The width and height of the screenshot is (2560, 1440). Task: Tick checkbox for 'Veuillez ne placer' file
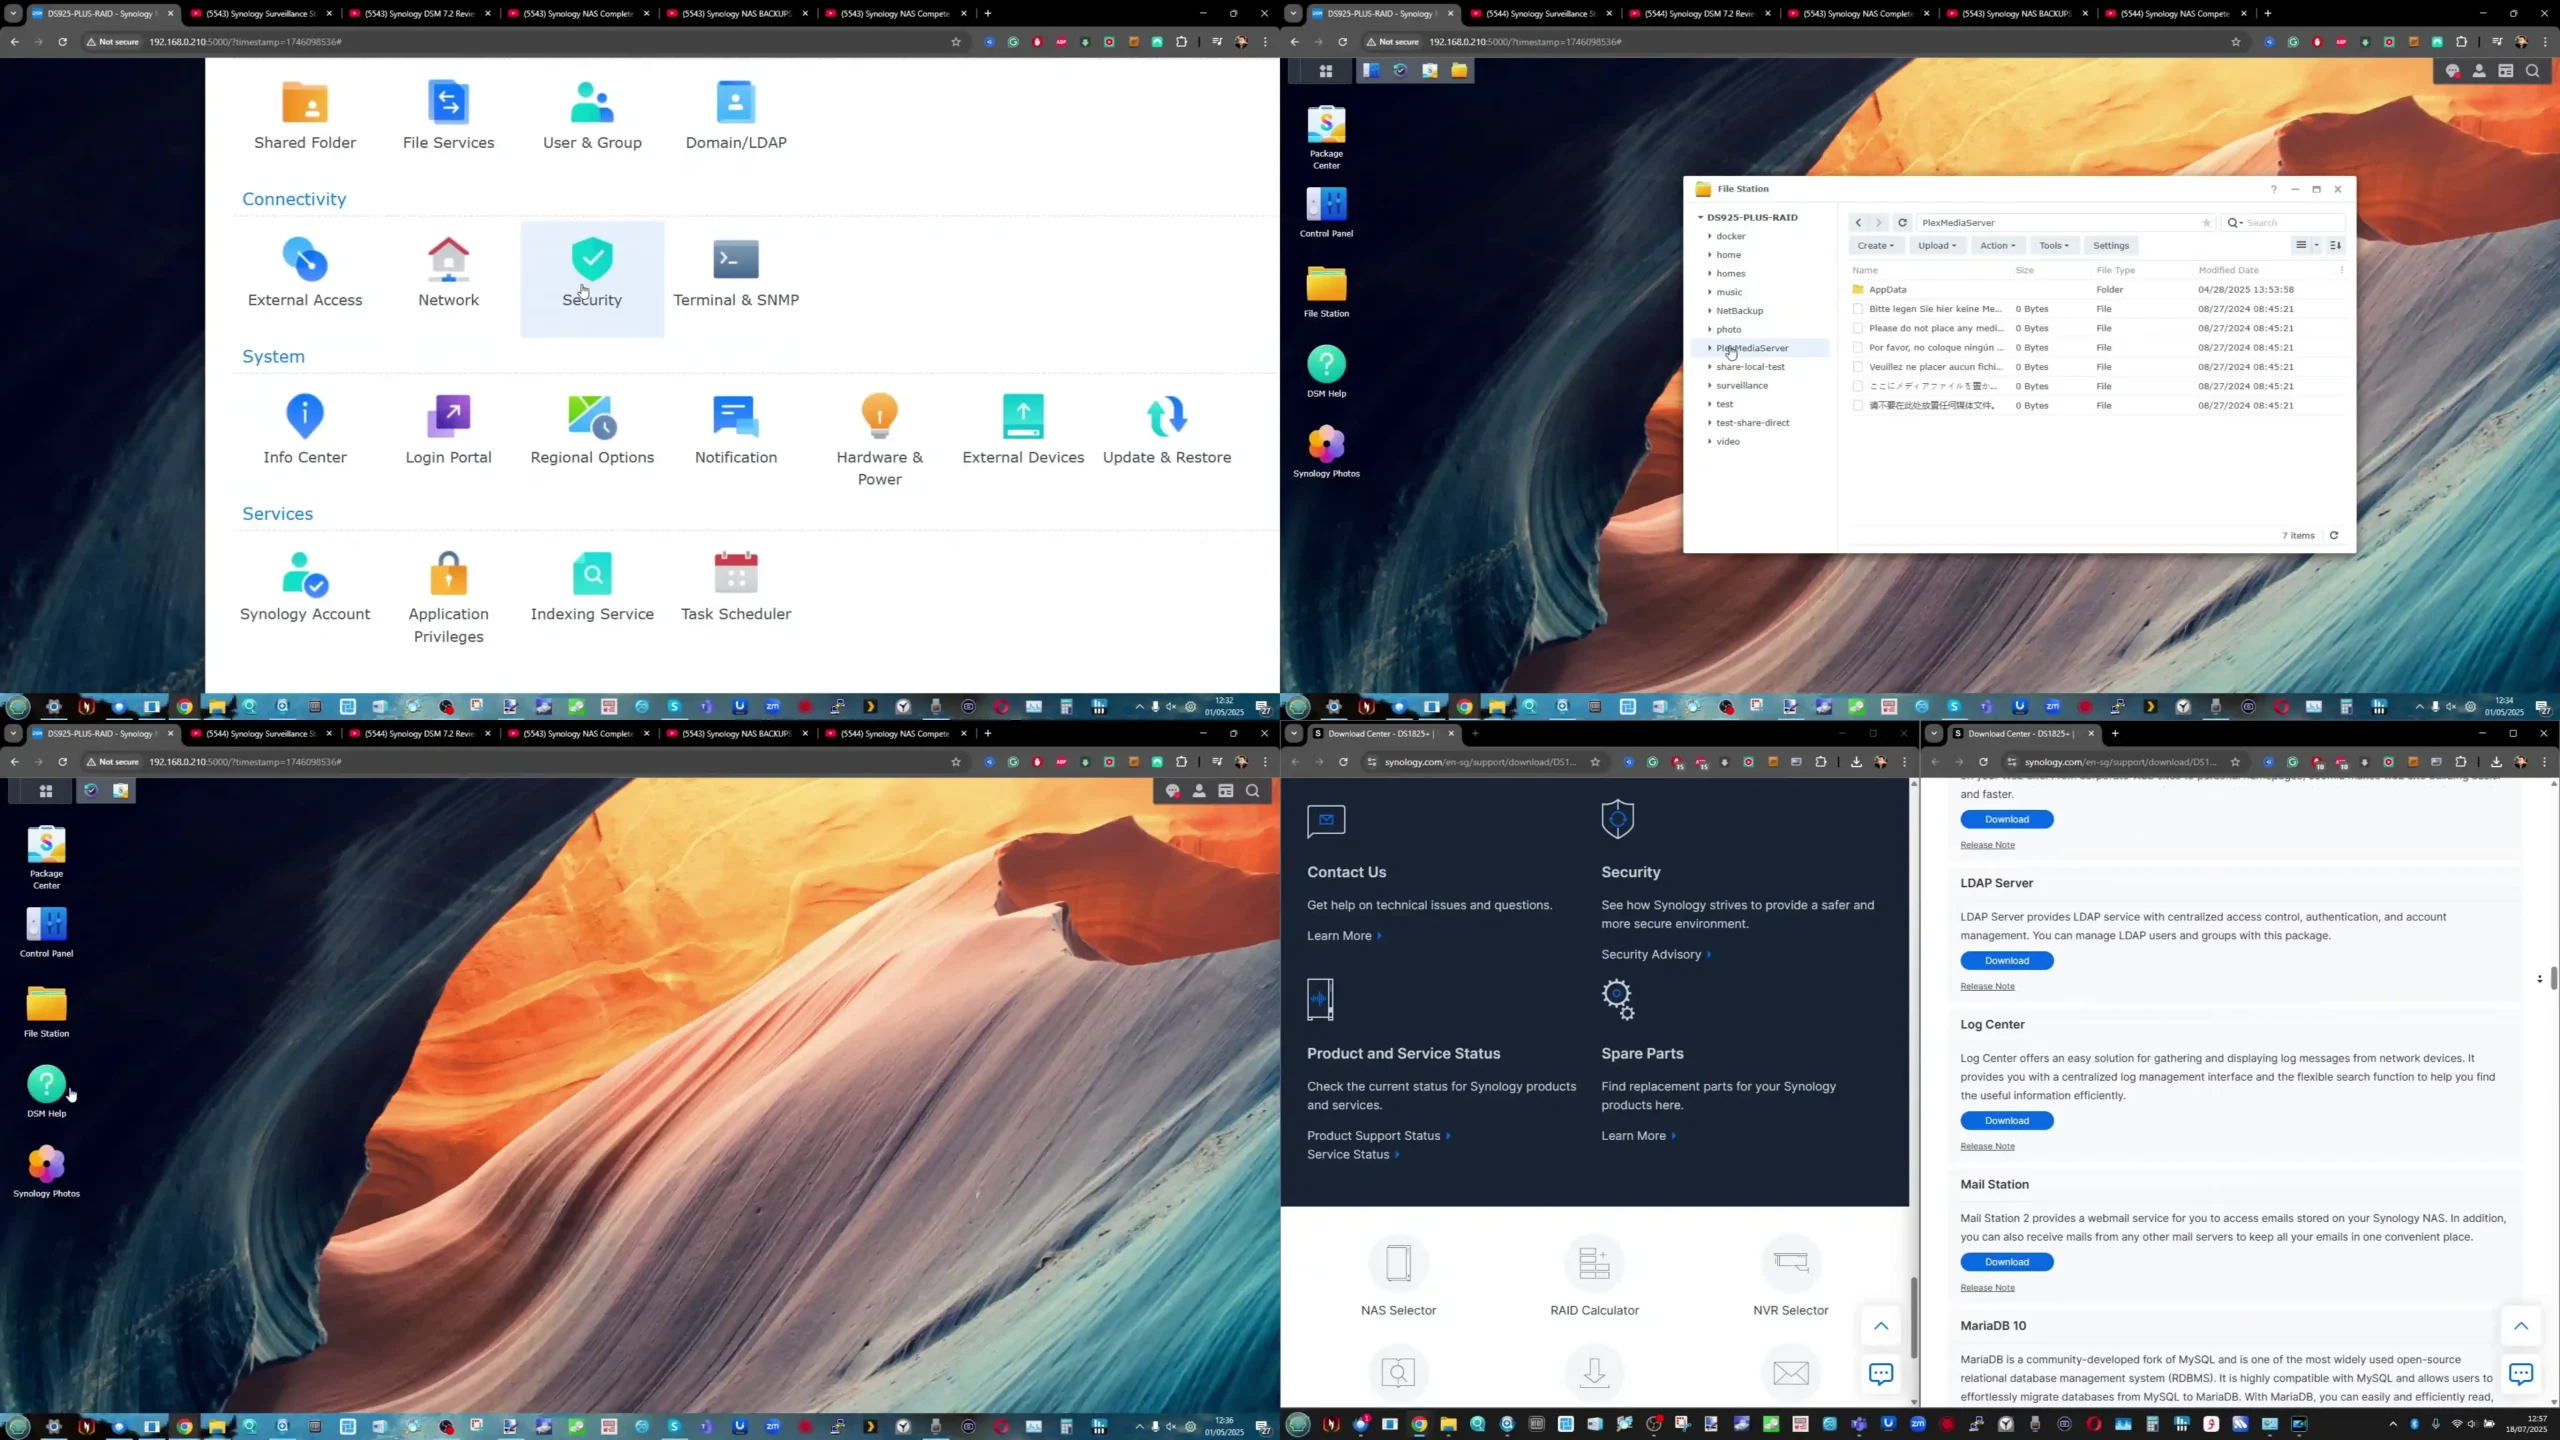[x=1858, y=367]
